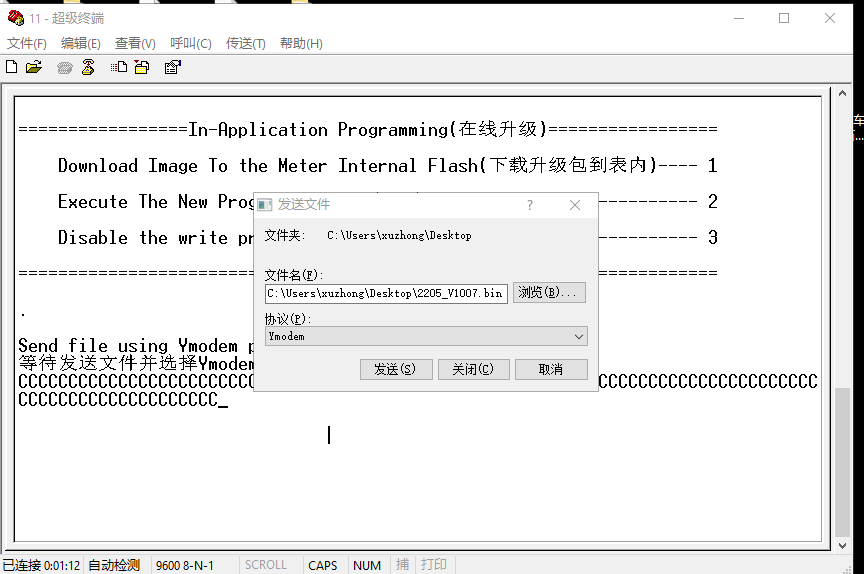The image size is (864, 574).
Task: Open the 帮助(H) menu
Action: tap(301, 43)
